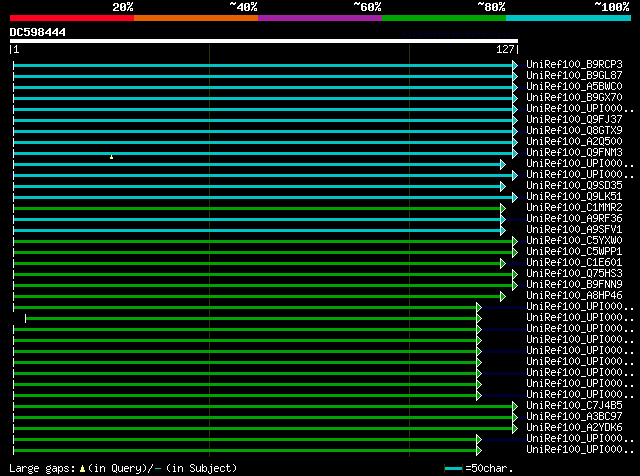The image size is (640, 476).
Task: Click the cyan alignment bar of UniRef100_A9RF36
Action: (257, 220)
